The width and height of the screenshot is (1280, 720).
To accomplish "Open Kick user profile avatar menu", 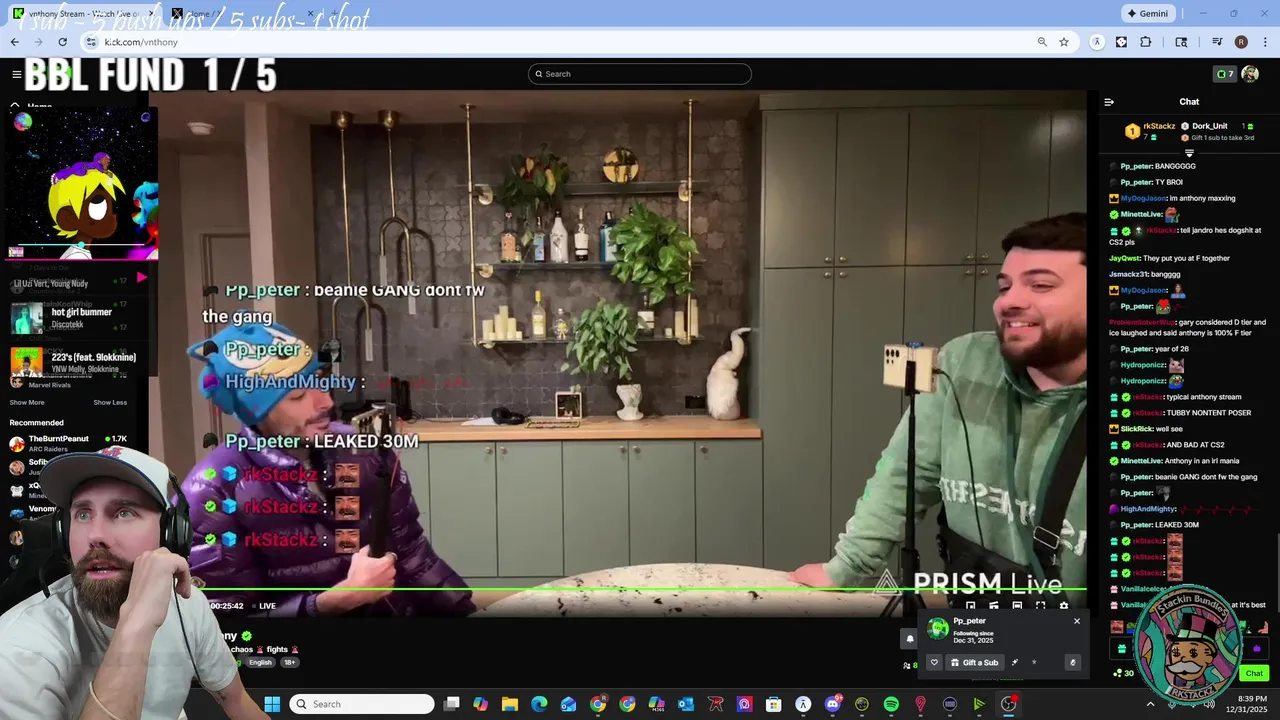I will click(x=1250, y=74).
